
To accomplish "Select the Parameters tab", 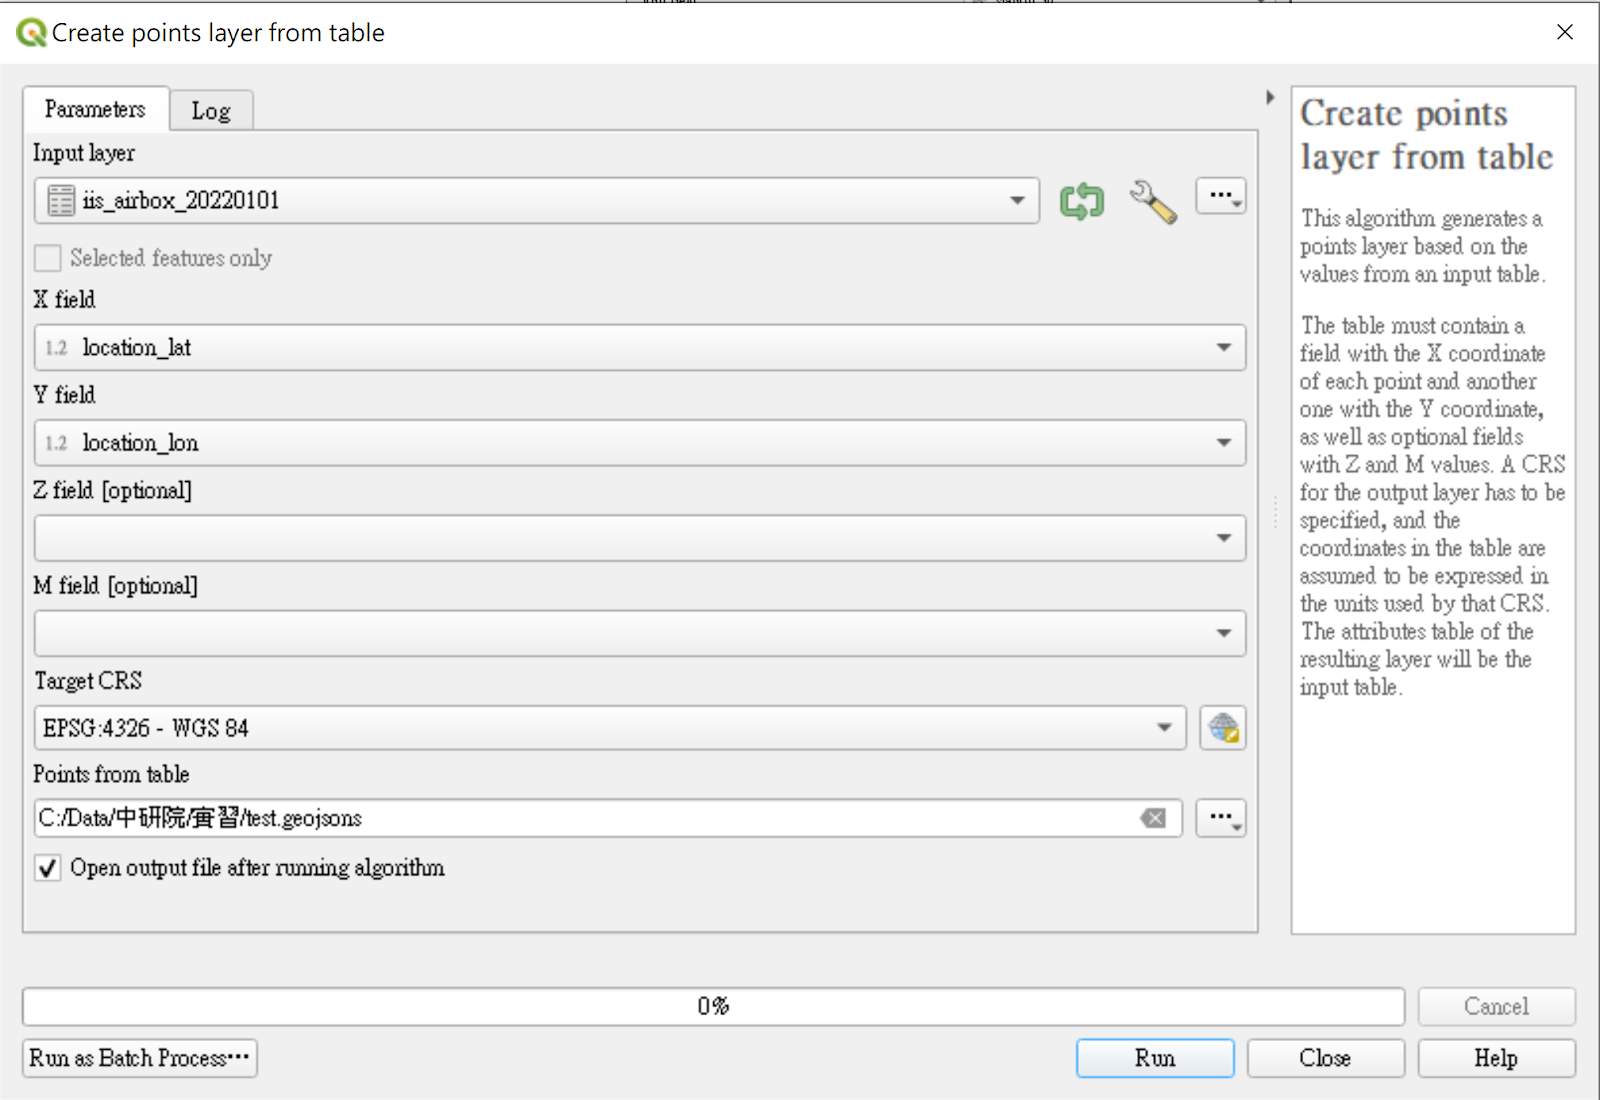I will click(x=95, y=109).
